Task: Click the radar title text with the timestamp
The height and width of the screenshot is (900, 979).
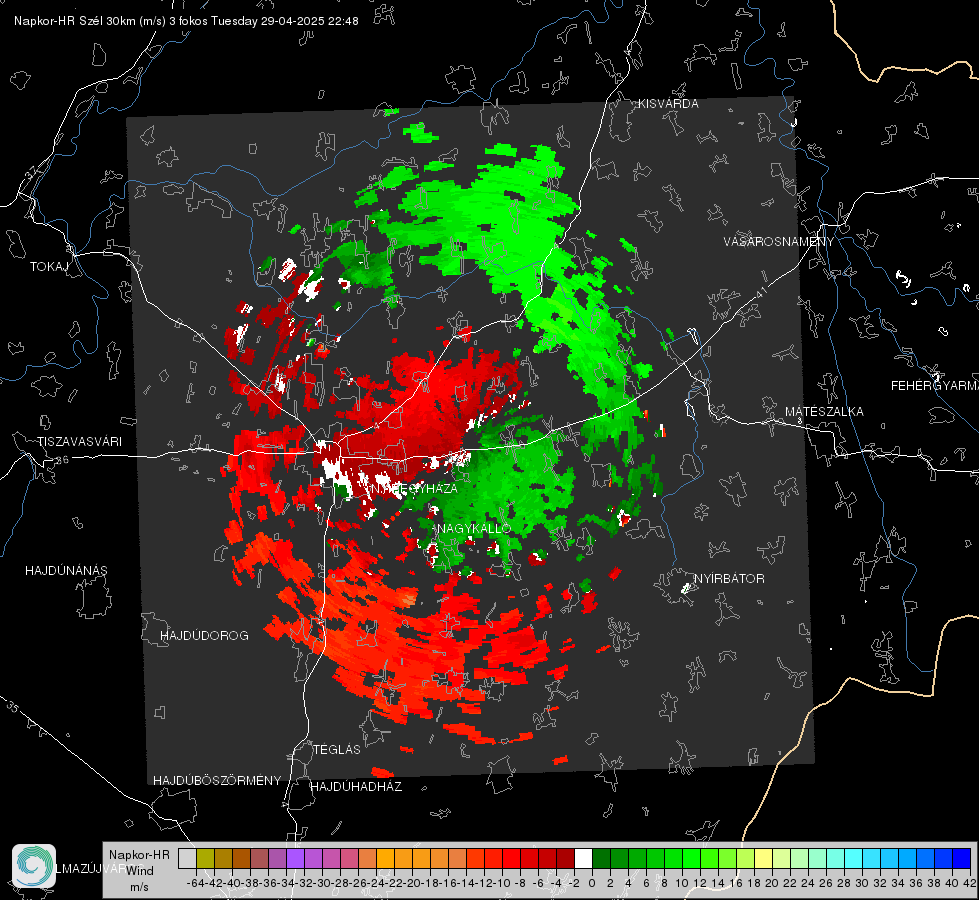Action: [186, 21]
